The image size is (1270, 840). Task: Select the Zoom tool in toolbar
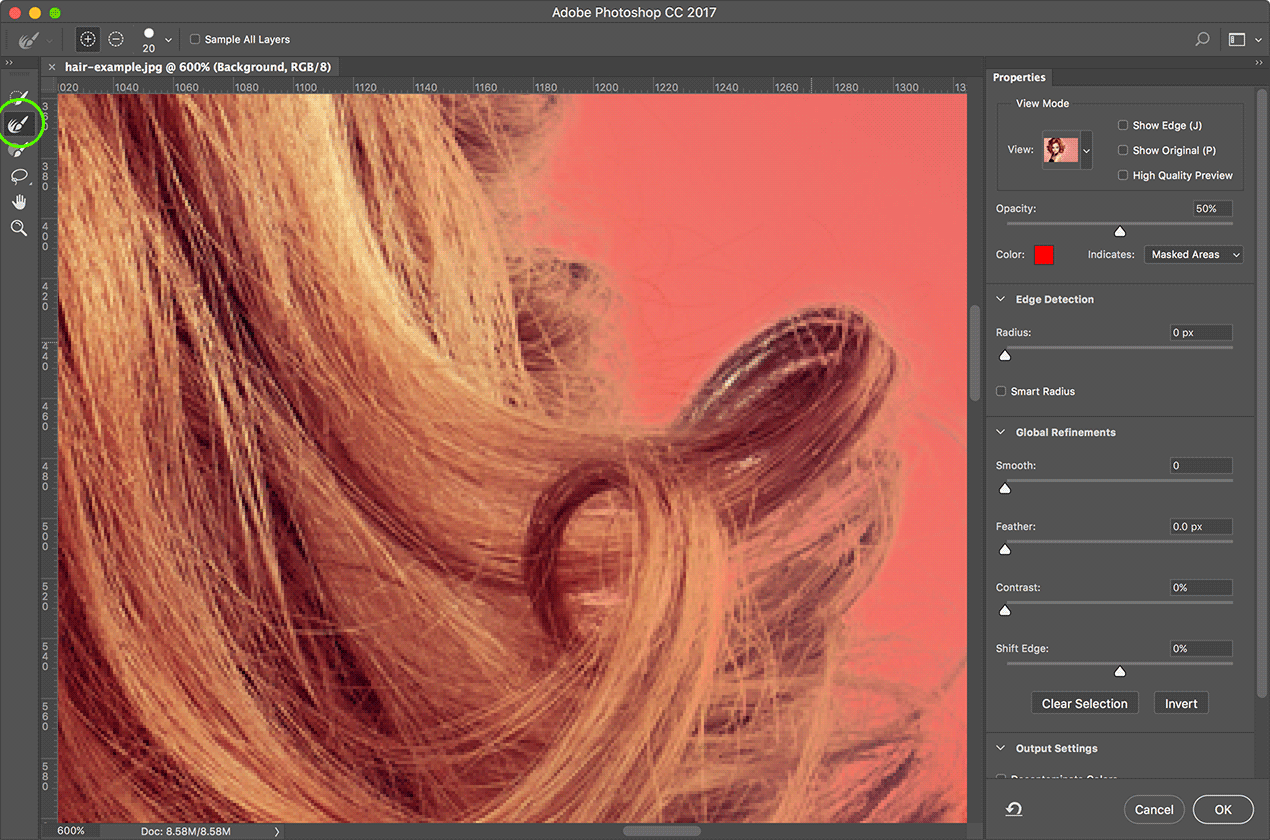click(19, 228)
